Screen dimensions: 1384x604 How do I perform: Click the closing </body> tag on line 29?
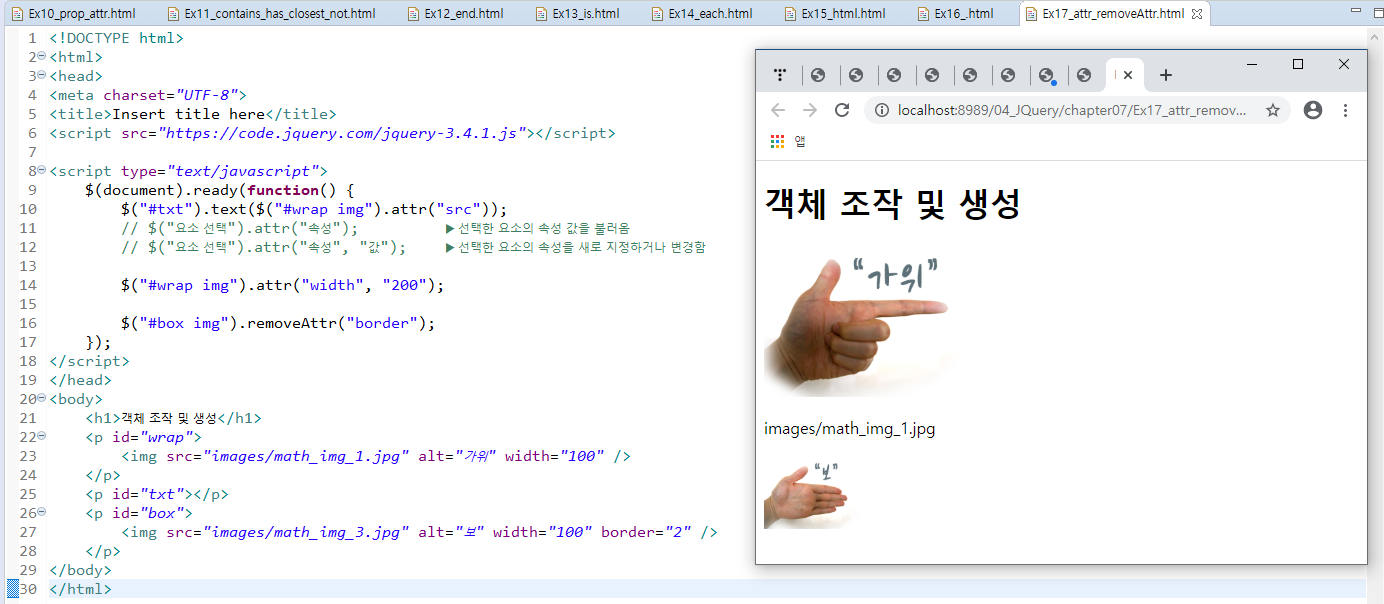(81, 570)
